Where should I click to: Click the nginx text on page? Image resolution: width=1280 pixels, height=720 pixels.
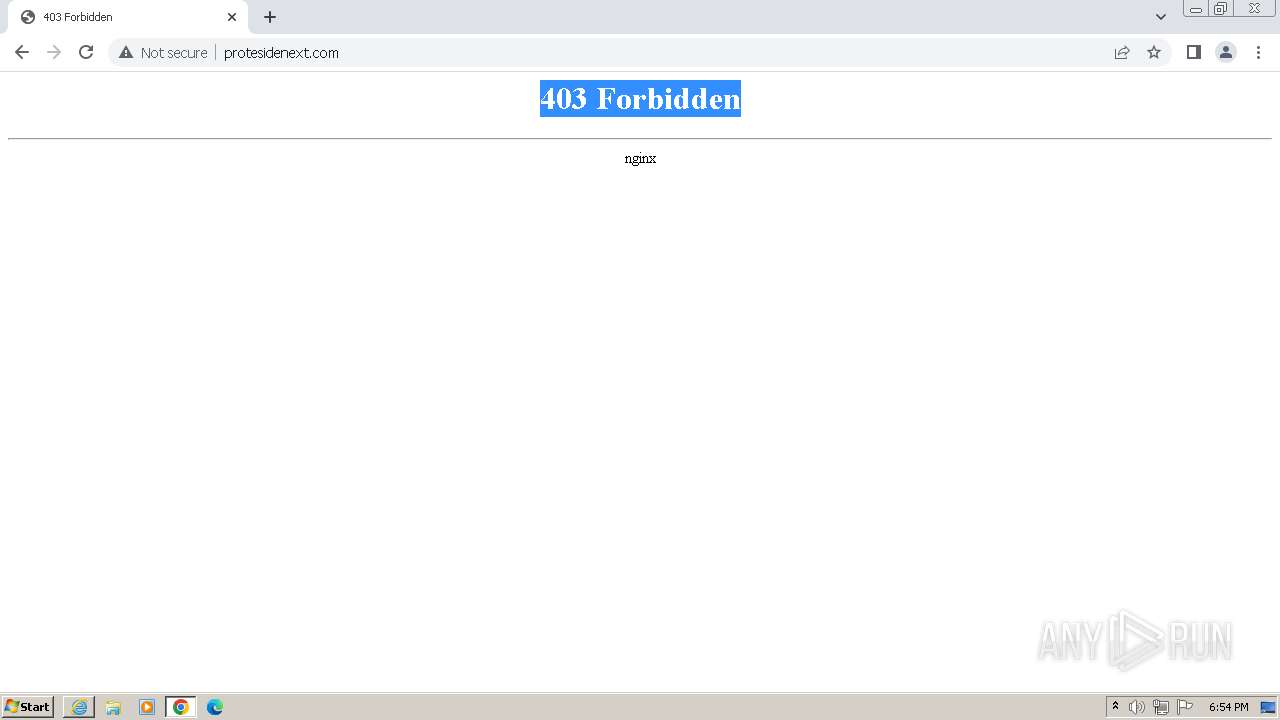tap(640, 158)
